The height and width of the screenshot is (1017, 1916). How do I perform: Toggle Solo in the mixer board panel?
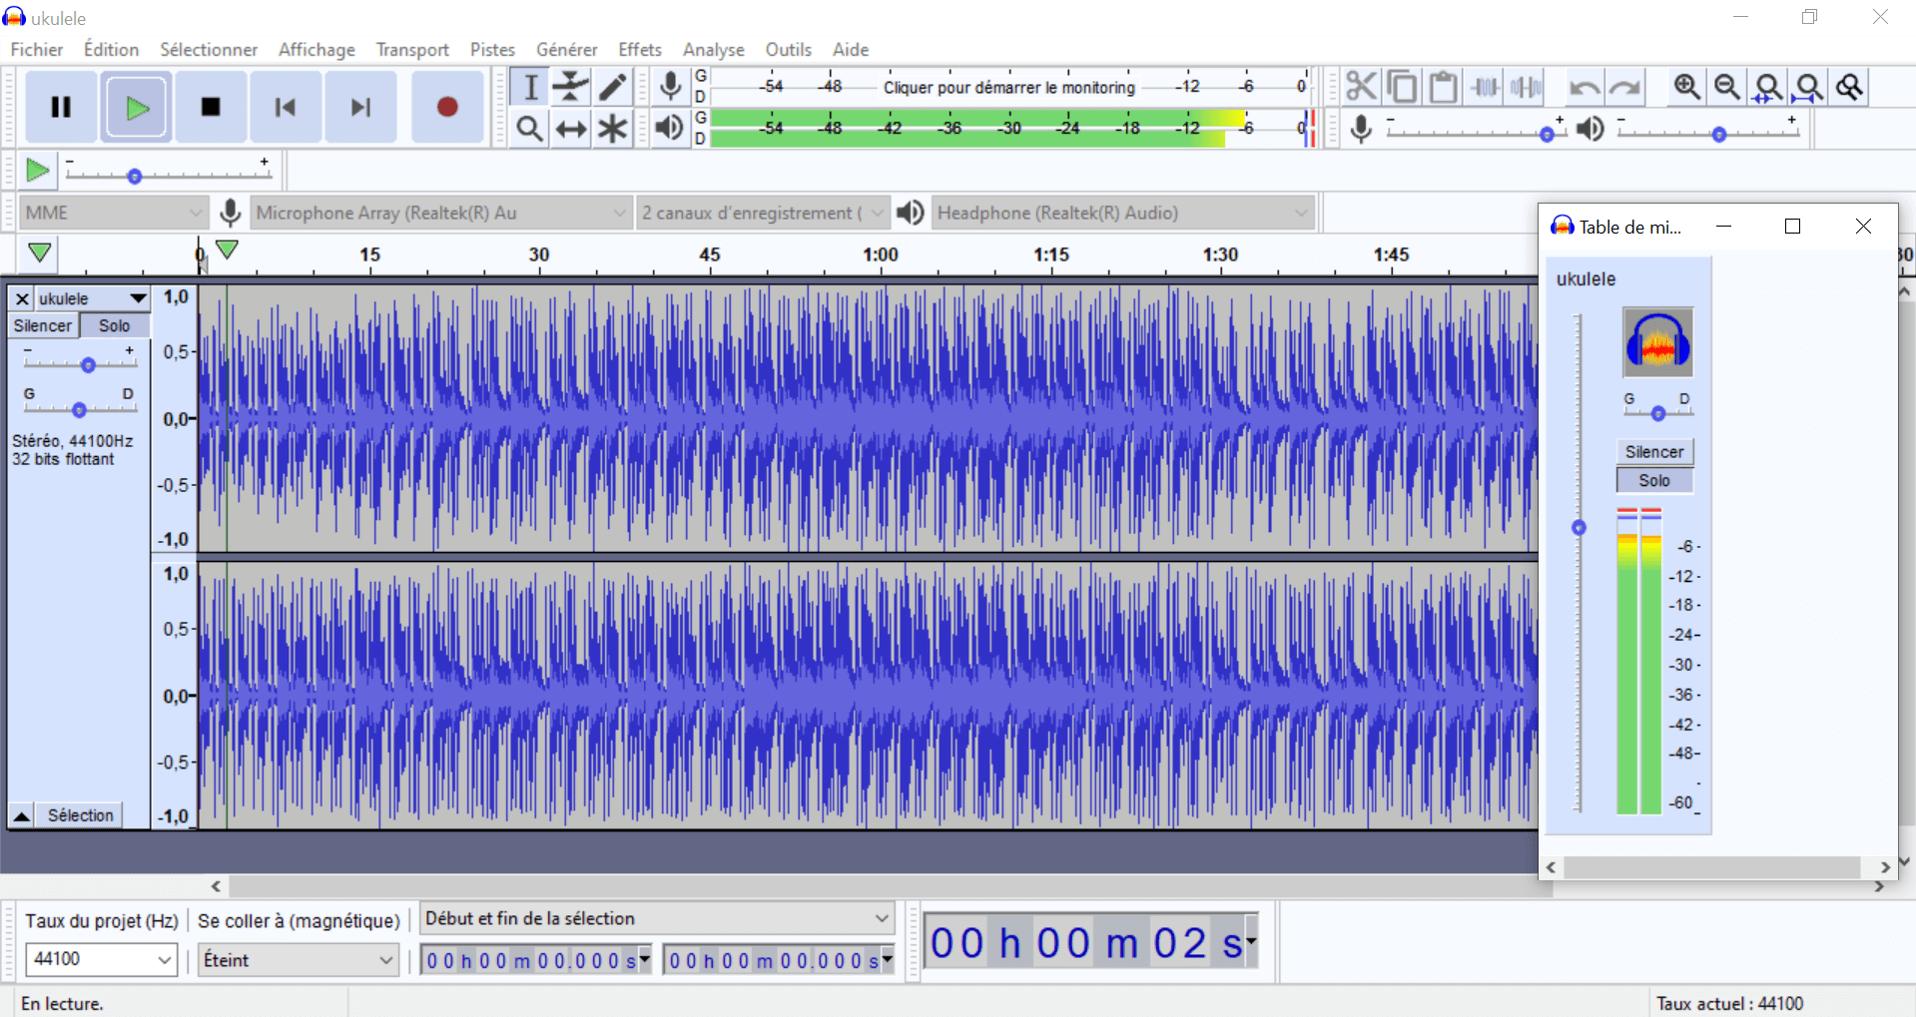coord(1654,480)
